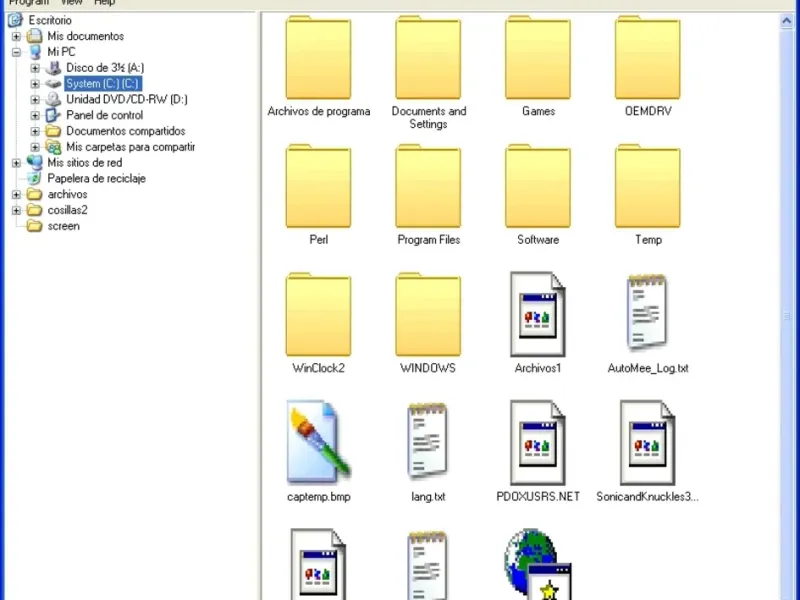
Task: Select the Archivos1 file icon
Action: (538, 314)
